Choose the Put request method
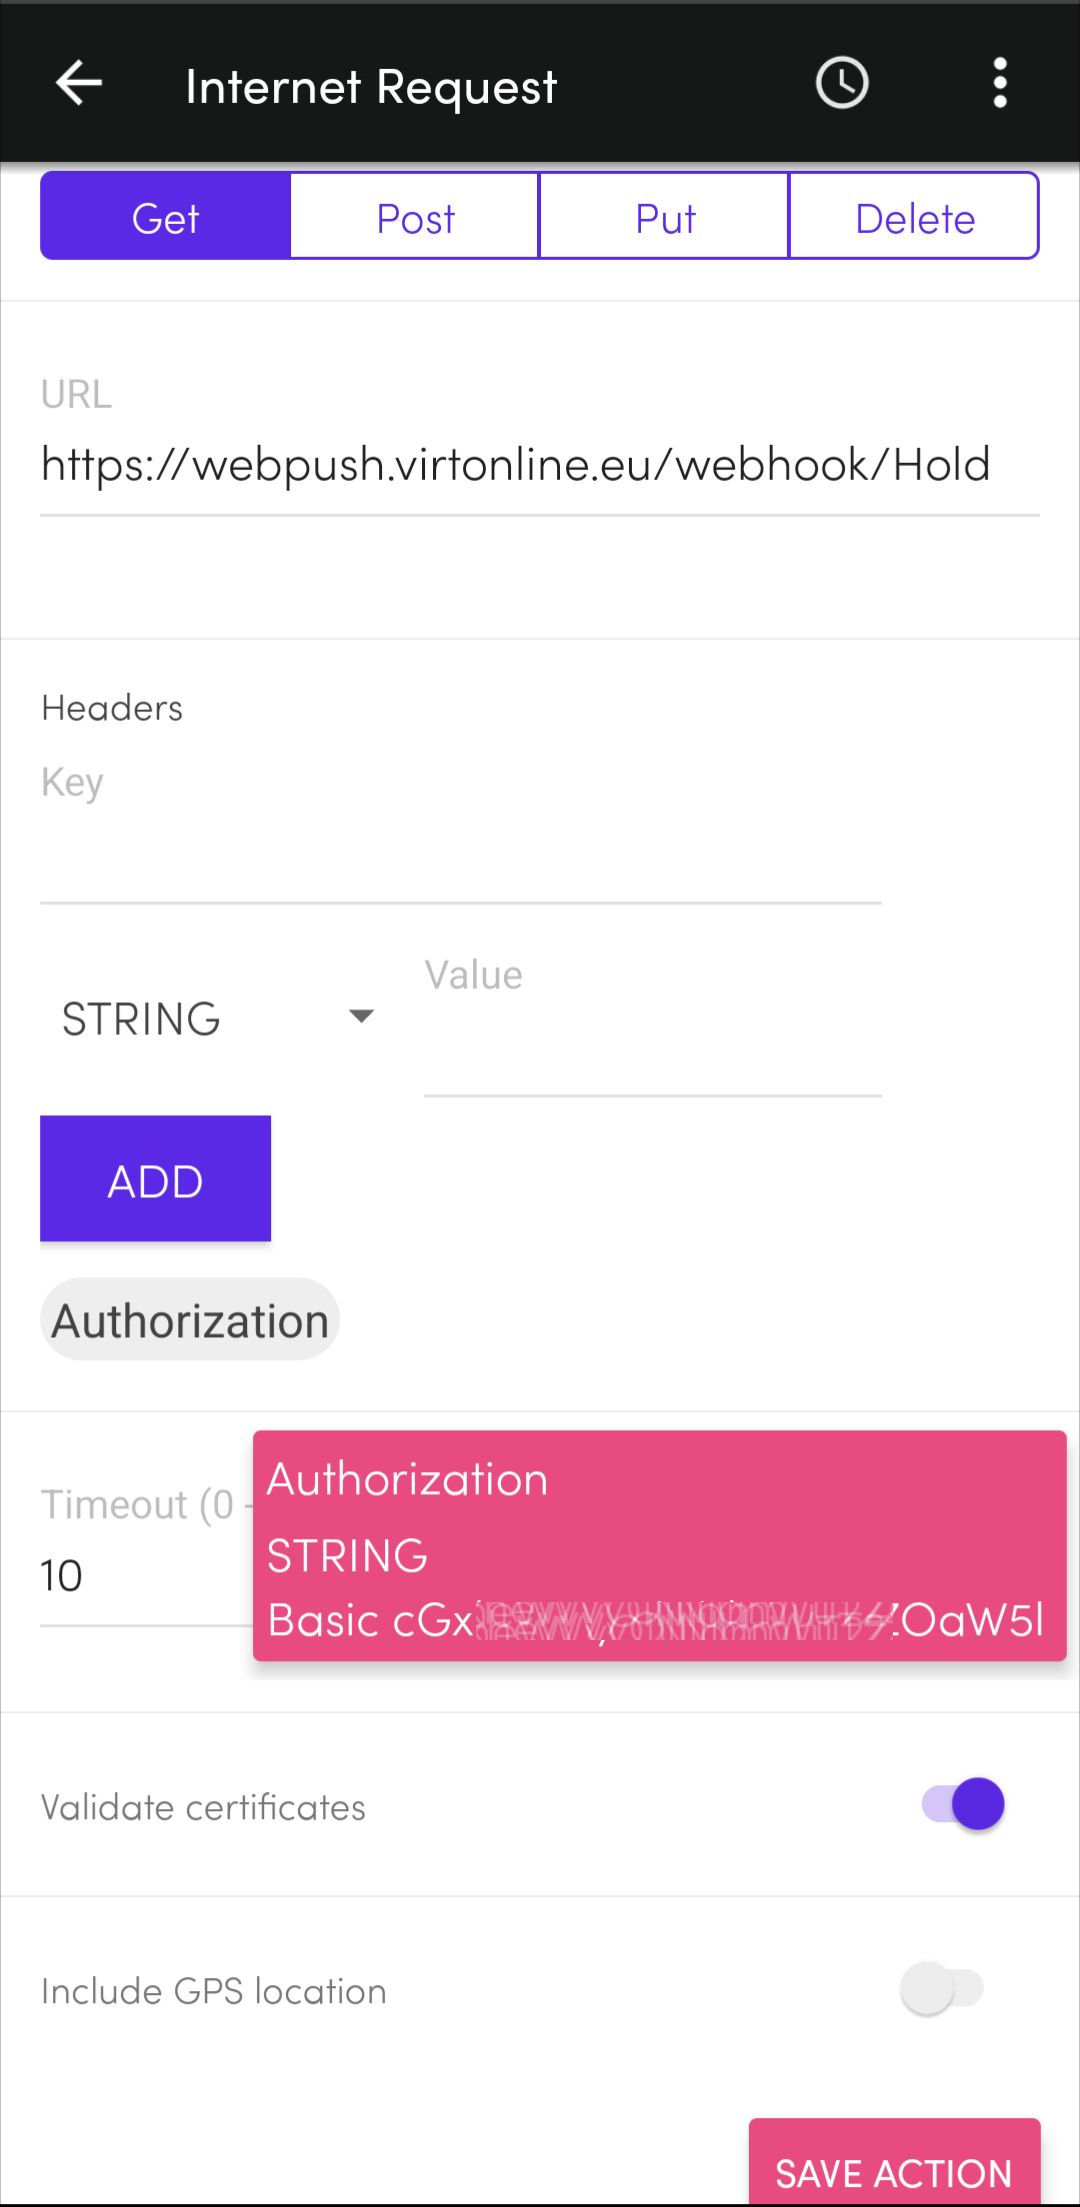Screen dimensions: 1080x2207 [x=664, y=217]
